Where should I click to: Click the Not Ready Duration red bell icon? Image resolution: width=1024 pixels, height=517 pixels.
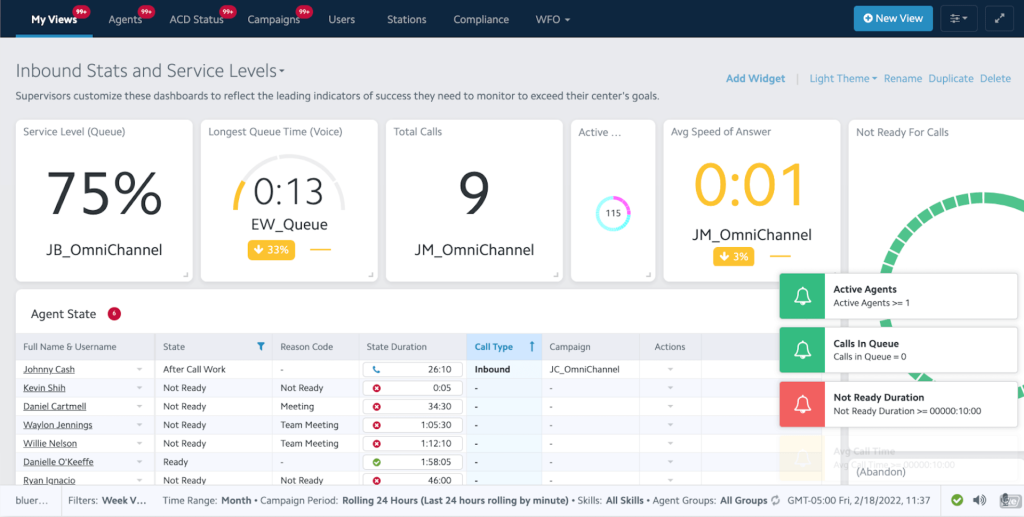point(802,404)
